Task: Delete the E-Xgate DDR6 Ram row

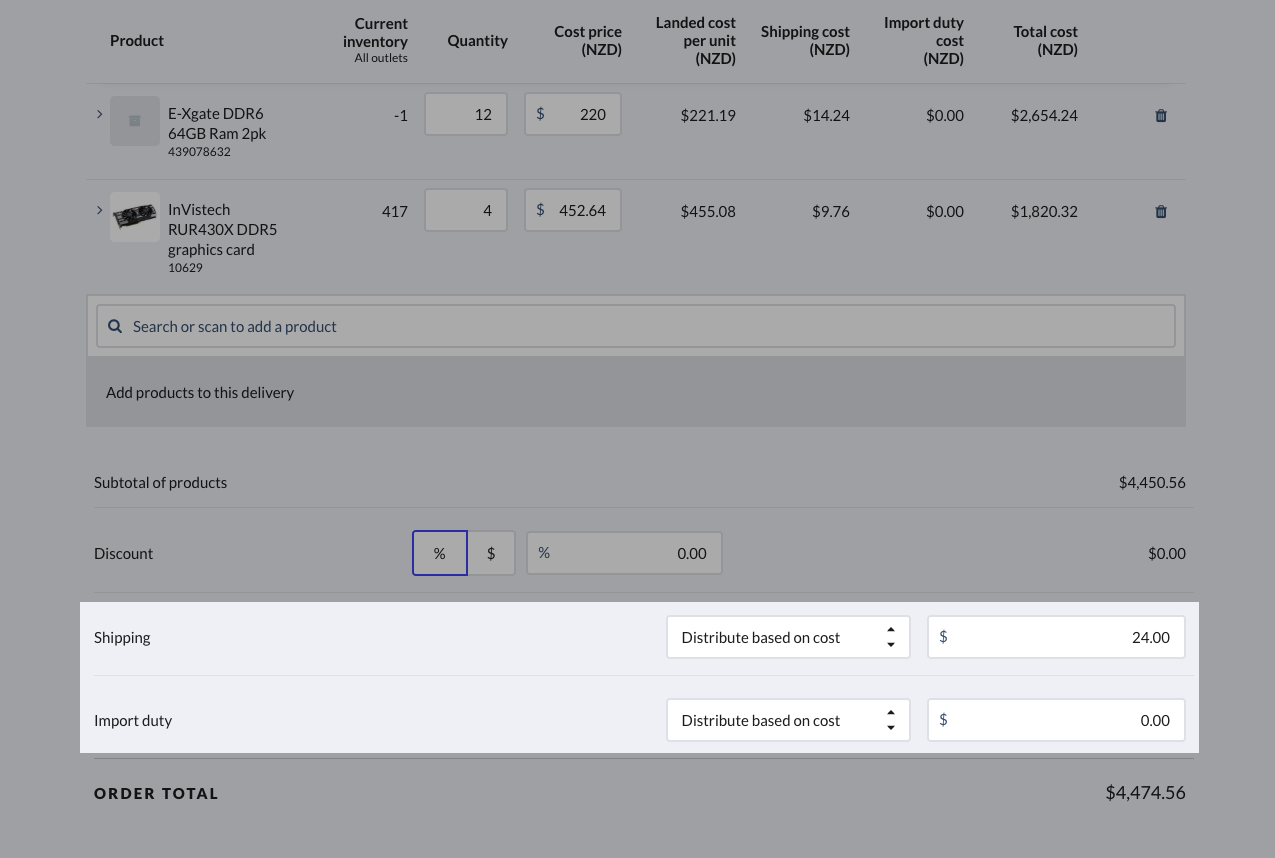Action: coord(1161,115)
